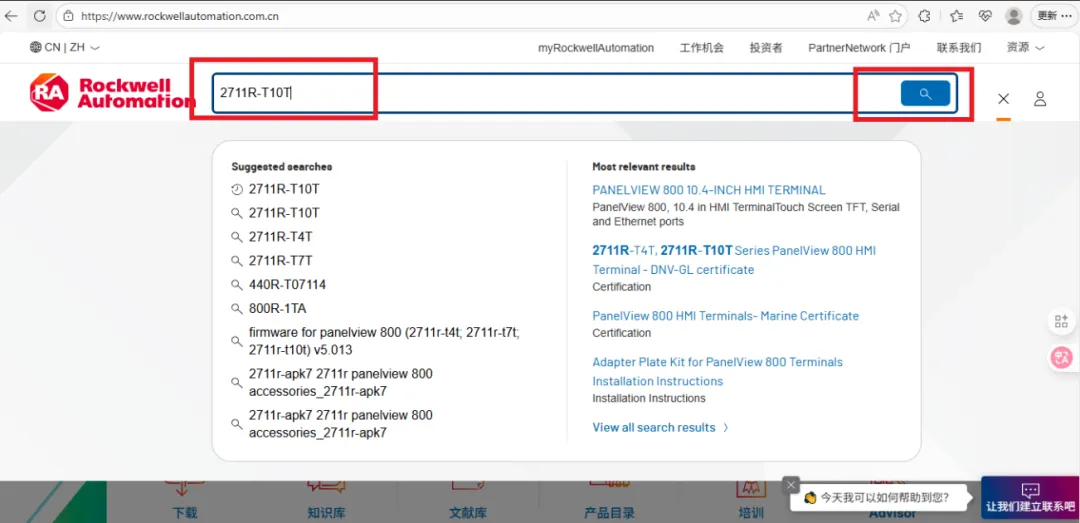
Task: Open browser extensions puzzle icon
Action: pos(925,15)
